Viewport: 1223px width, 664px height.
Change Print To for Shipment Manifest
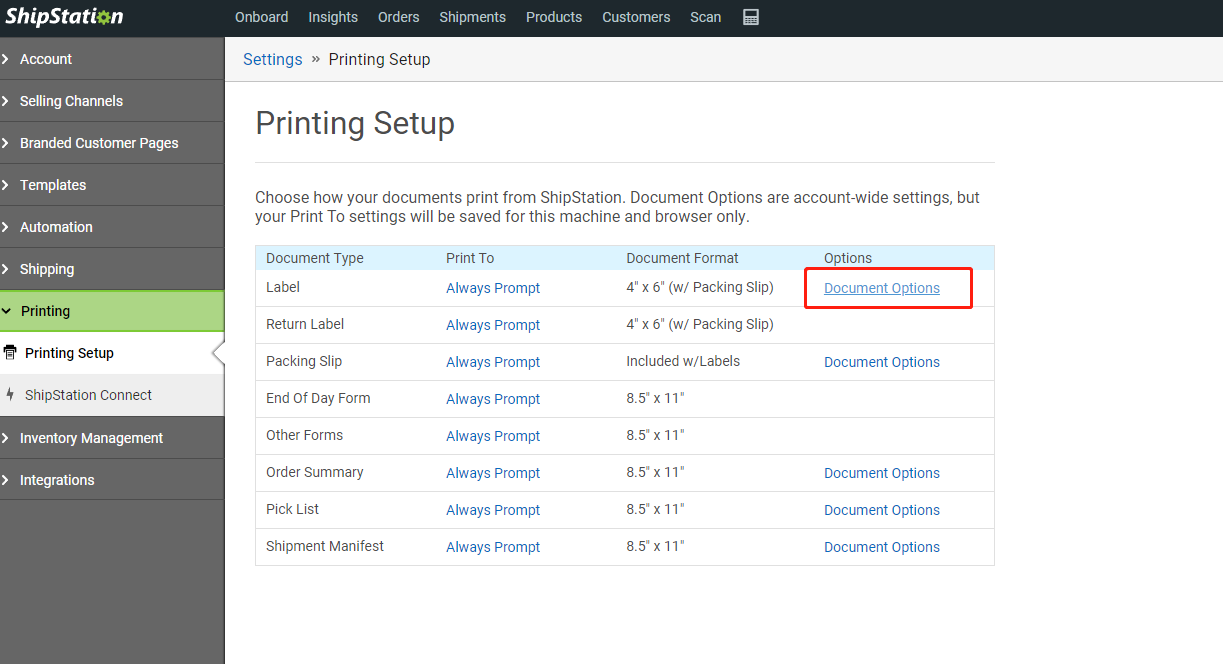[492, 547]
